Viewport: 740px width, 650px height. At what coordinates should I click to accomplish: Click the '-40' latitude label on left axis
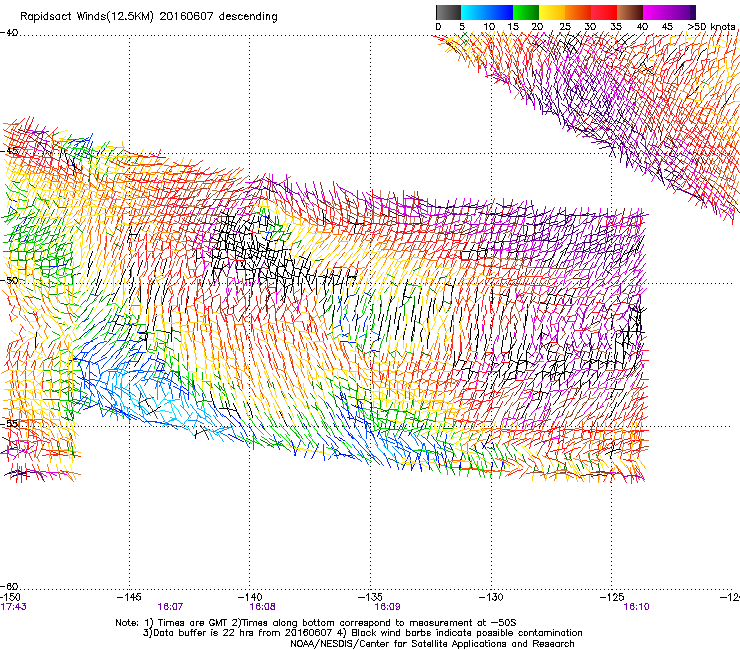9,33
